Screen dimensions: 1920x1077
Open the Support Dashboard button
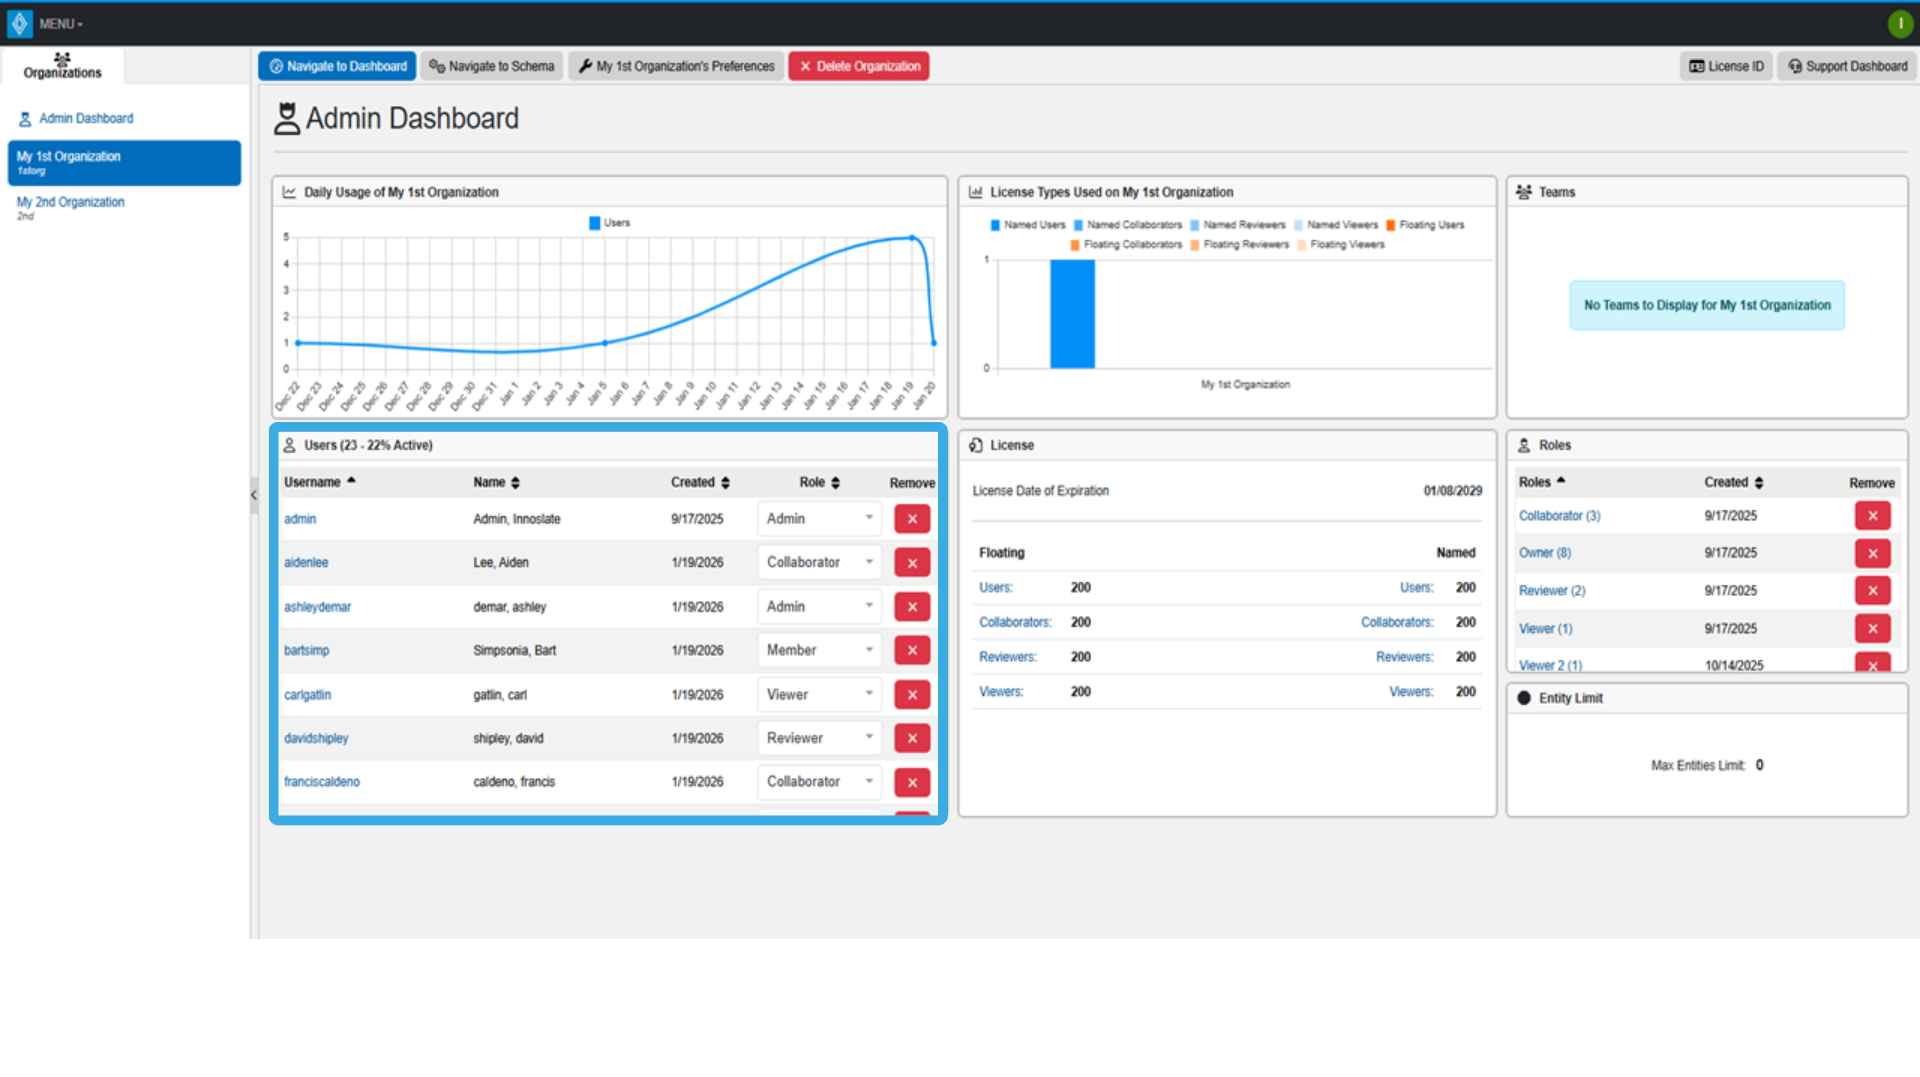click(x=1847, y=66)
